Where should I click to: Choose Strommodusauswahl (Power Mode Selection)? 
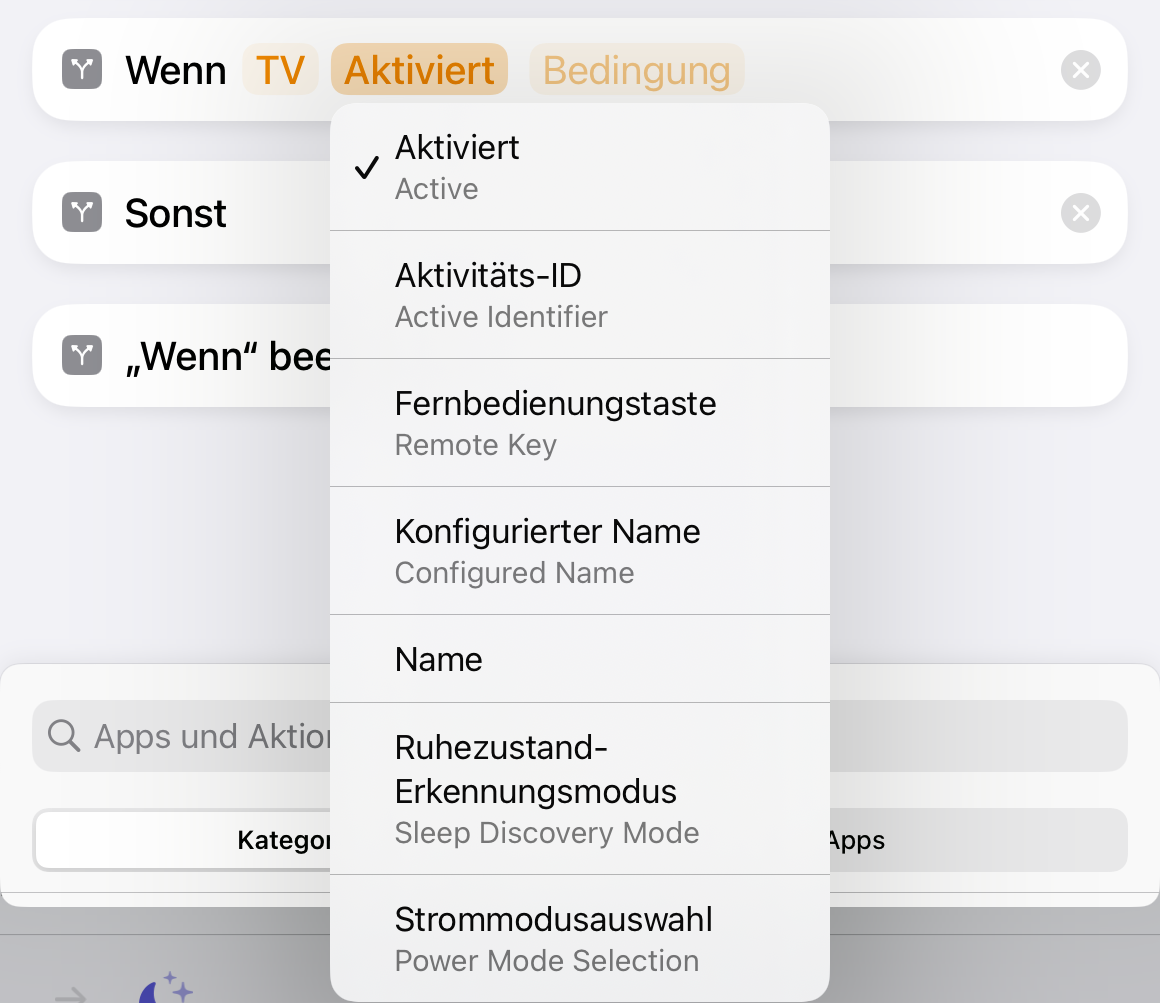point(580,938)
